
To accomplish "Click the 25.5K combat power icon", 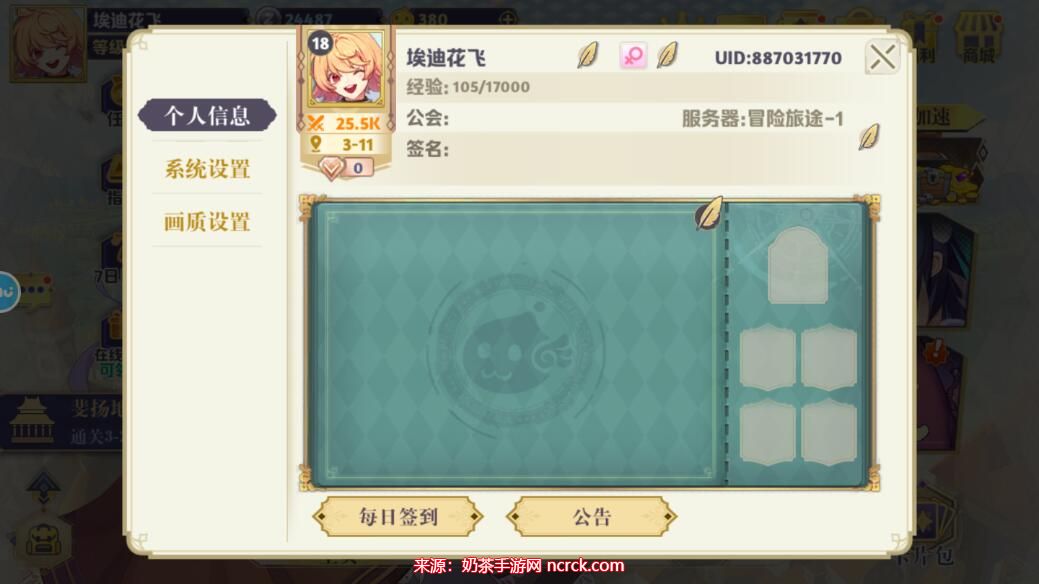I will [316, 123].
